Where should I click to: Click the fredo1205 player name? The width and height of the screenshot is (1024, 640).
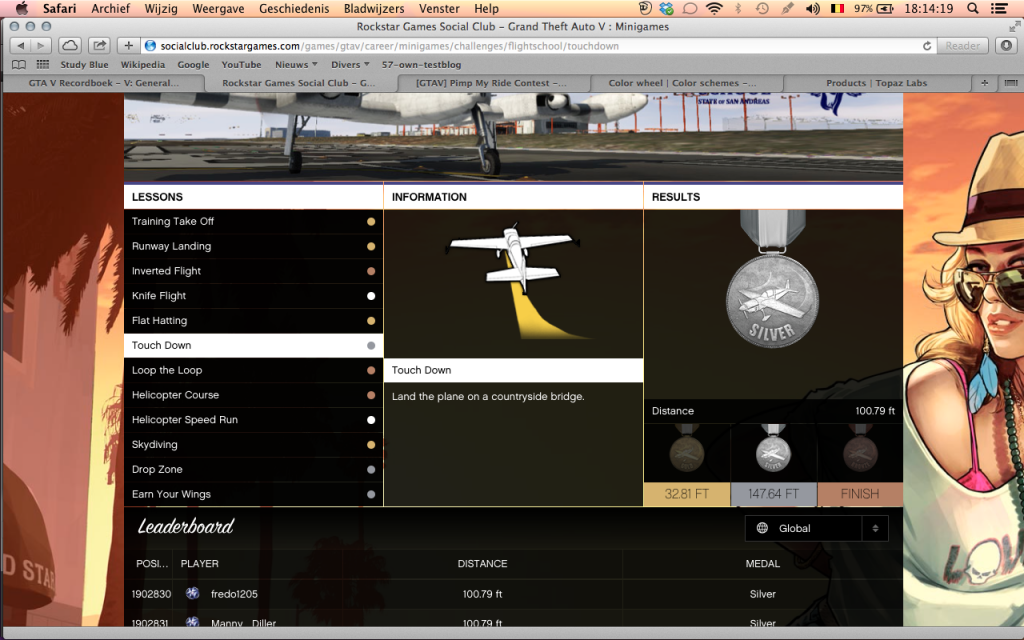click(x=234, y=594)
